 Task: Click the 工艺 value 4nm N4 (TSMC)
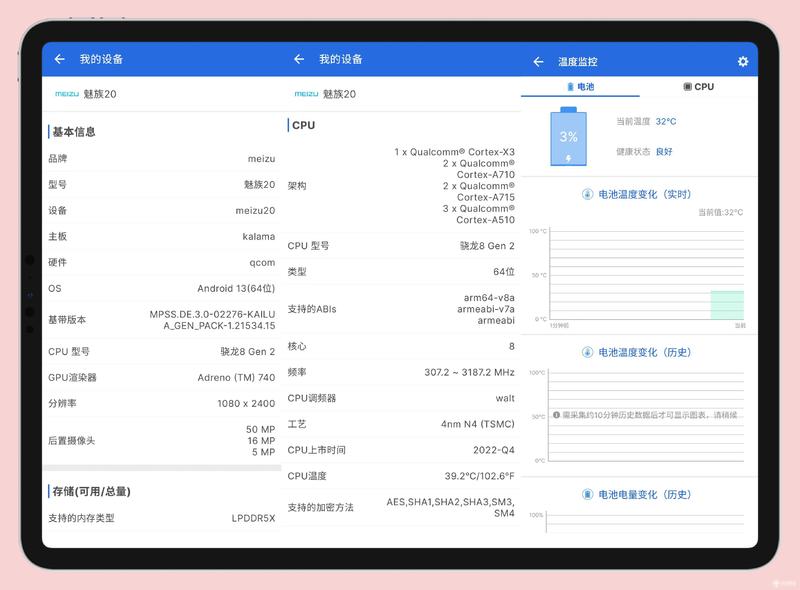(x=478, y=424)
